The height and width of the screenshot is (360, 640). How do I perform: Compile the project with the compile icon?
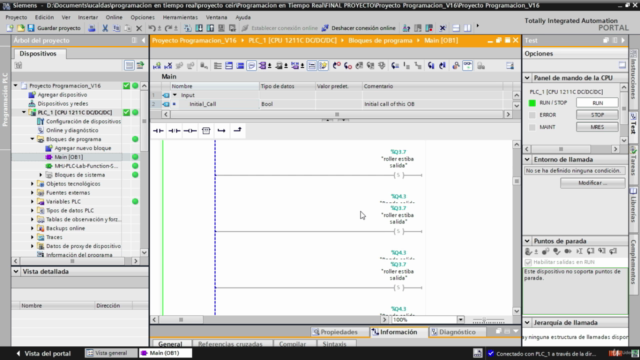pyautogui.click(x=187, y=28)
